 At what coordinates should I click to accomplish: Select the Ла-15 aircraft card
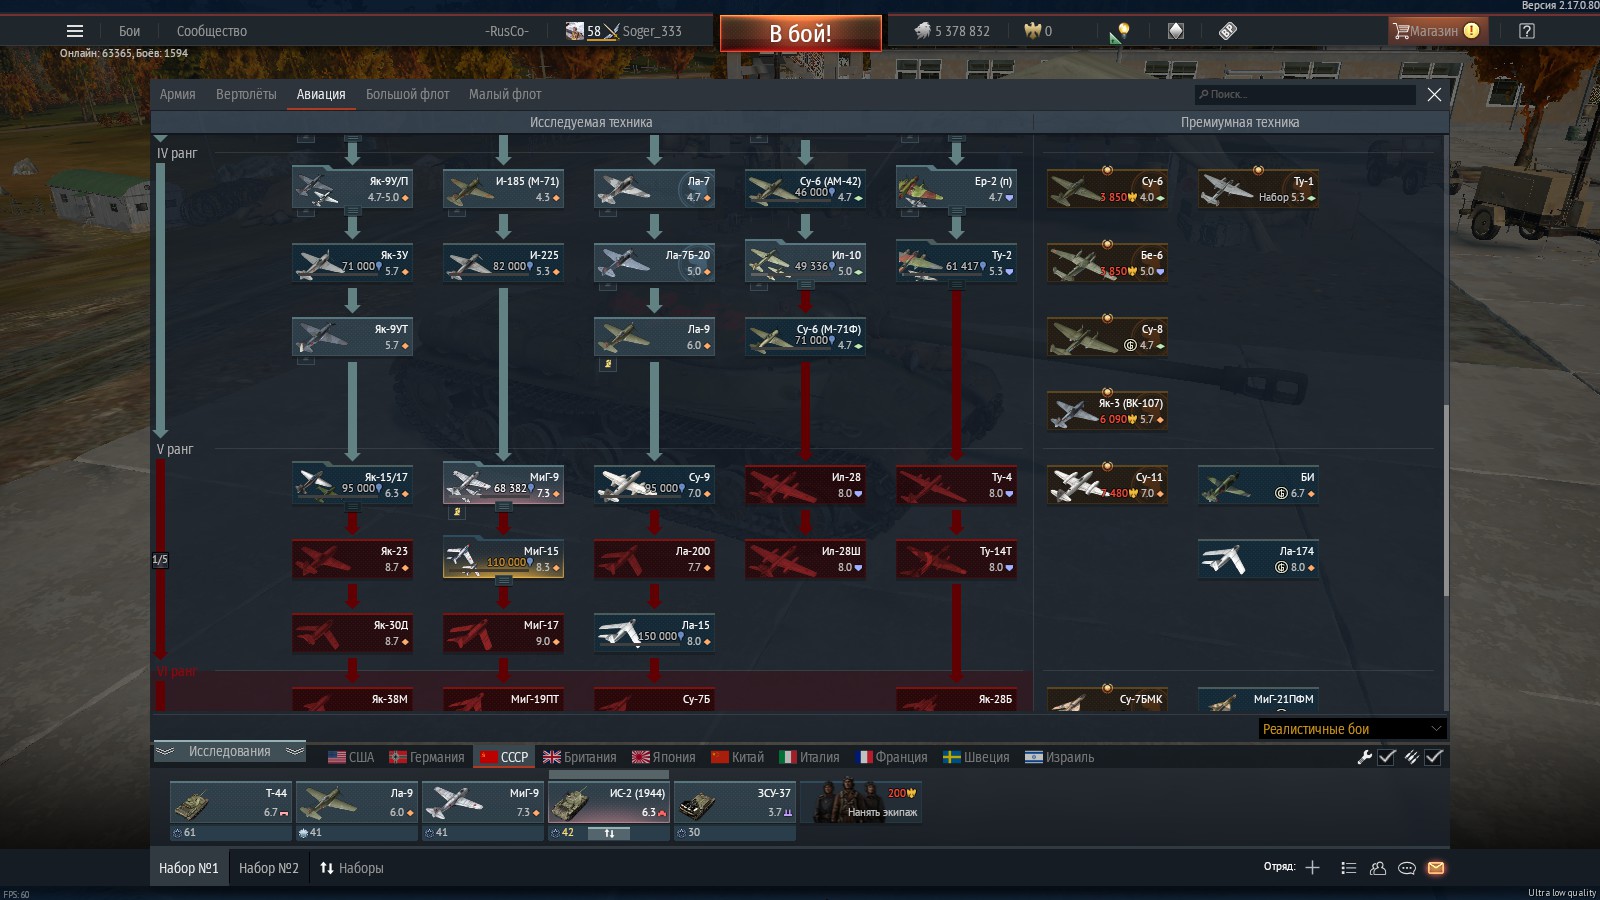point(654,632)
